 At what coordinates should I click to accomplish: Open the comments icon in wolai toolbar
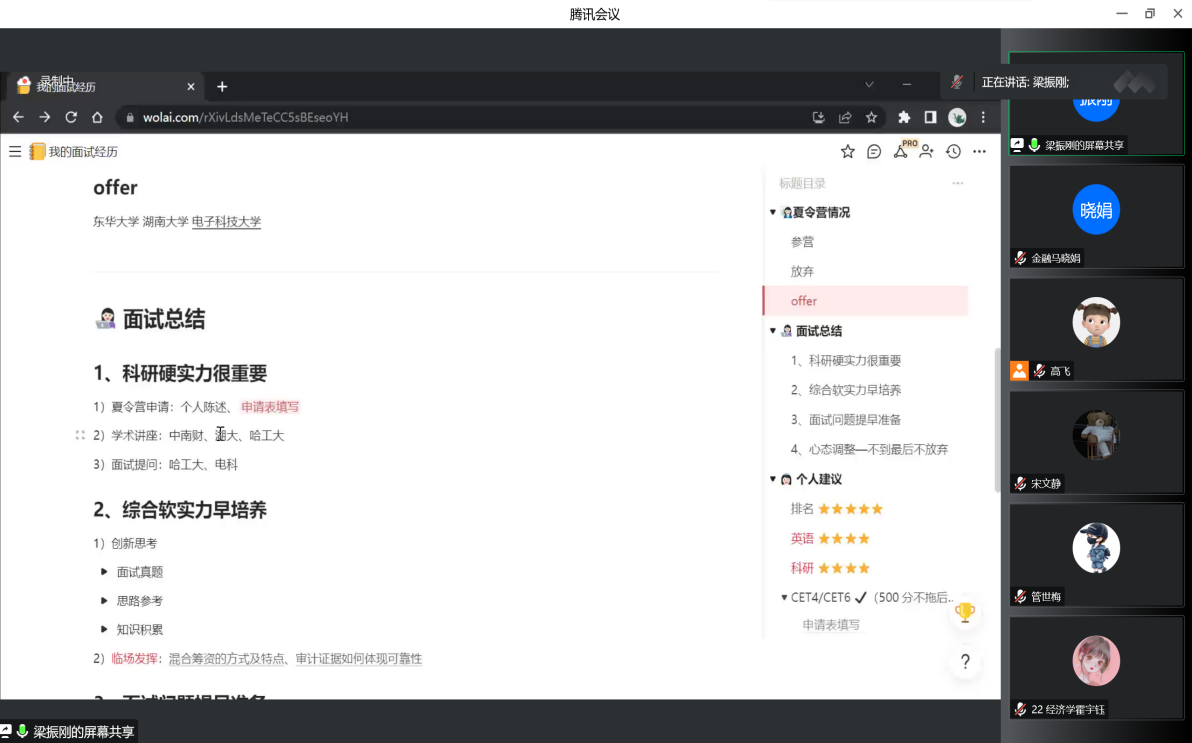click(874, 152)
